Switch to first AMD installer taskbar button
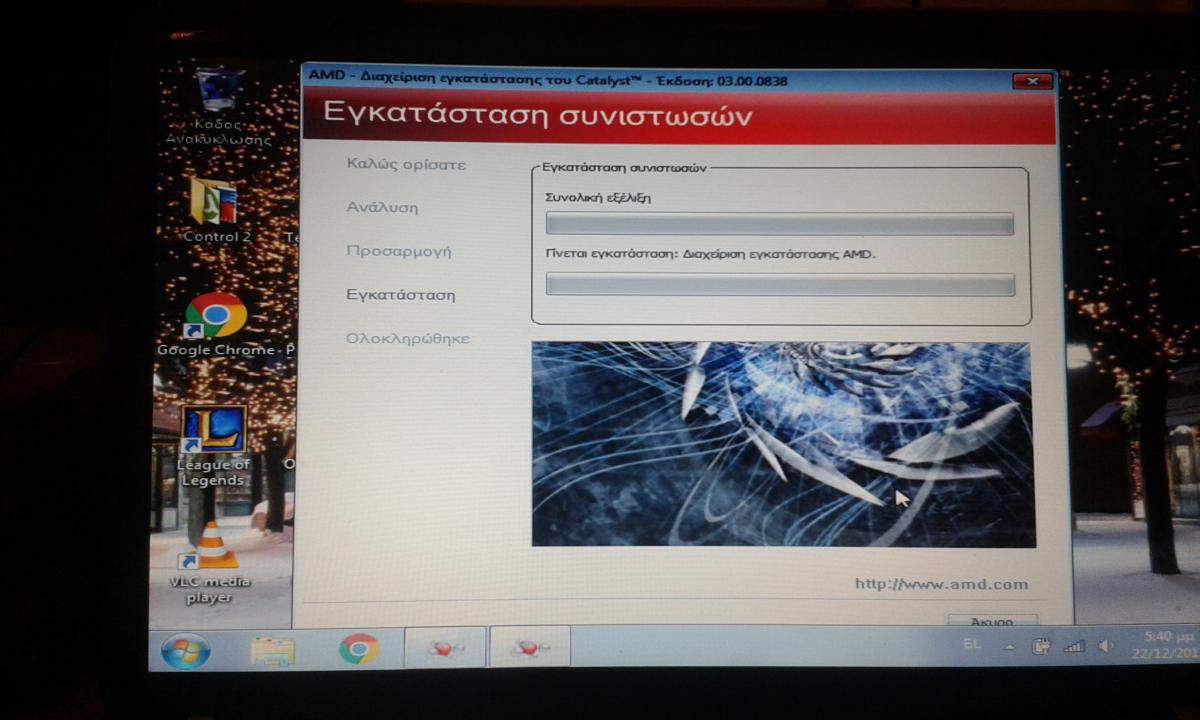The height and width of the screenshot is (720, 1200). point(445,648)
